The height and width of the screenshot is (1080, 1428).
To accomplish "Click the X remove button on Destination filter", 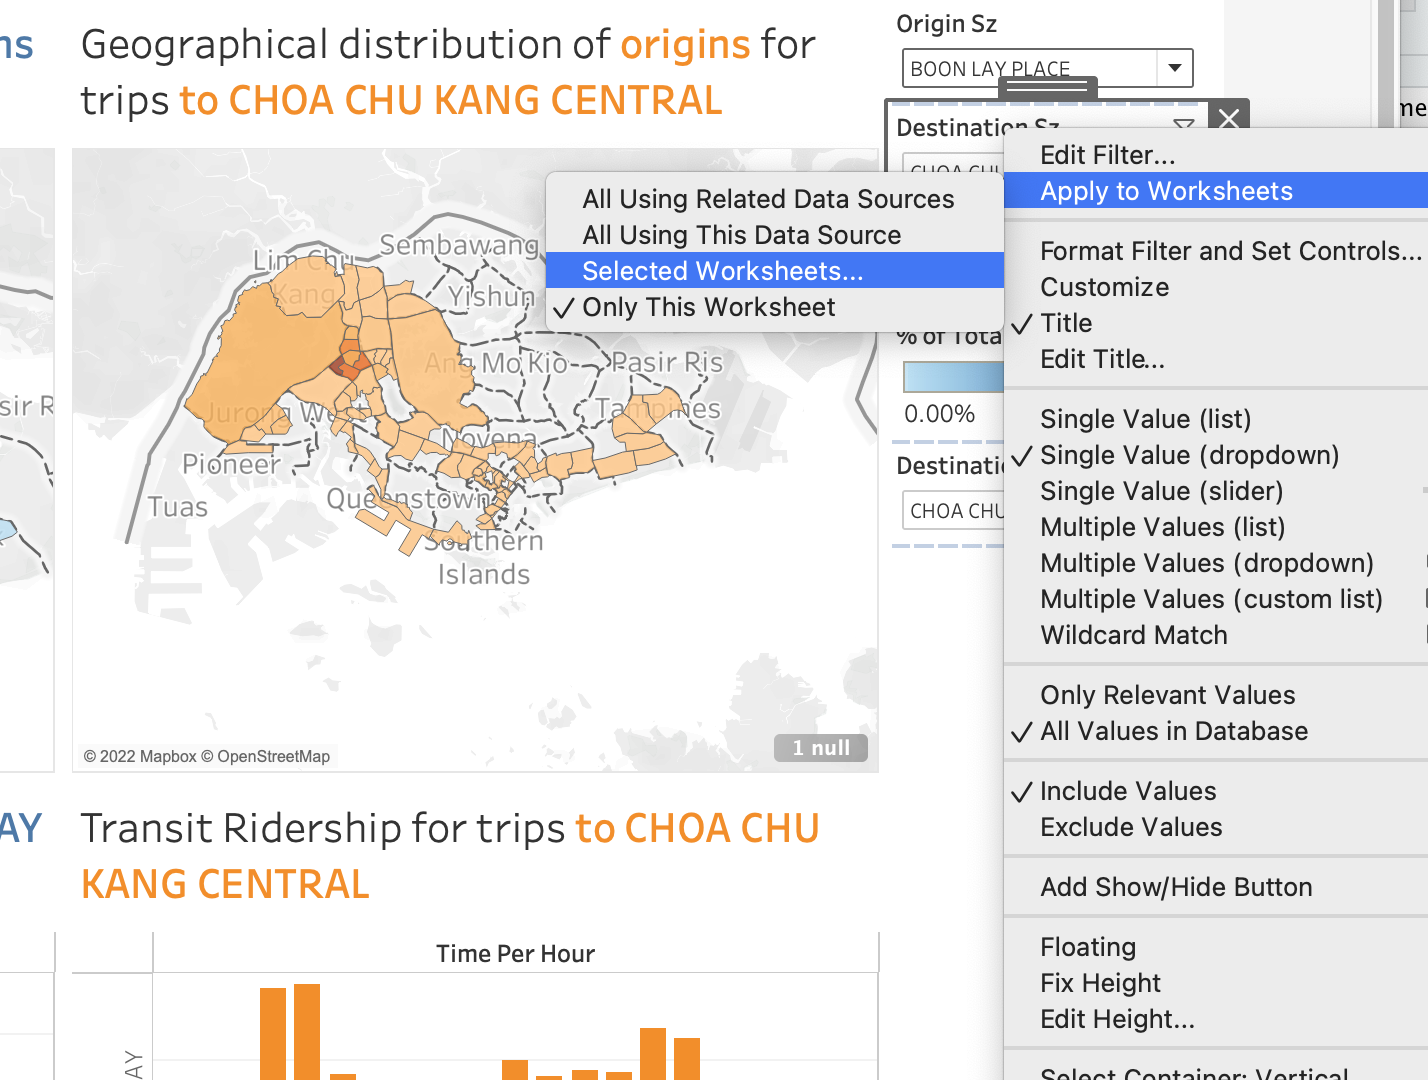I will tap(1229, 117).
